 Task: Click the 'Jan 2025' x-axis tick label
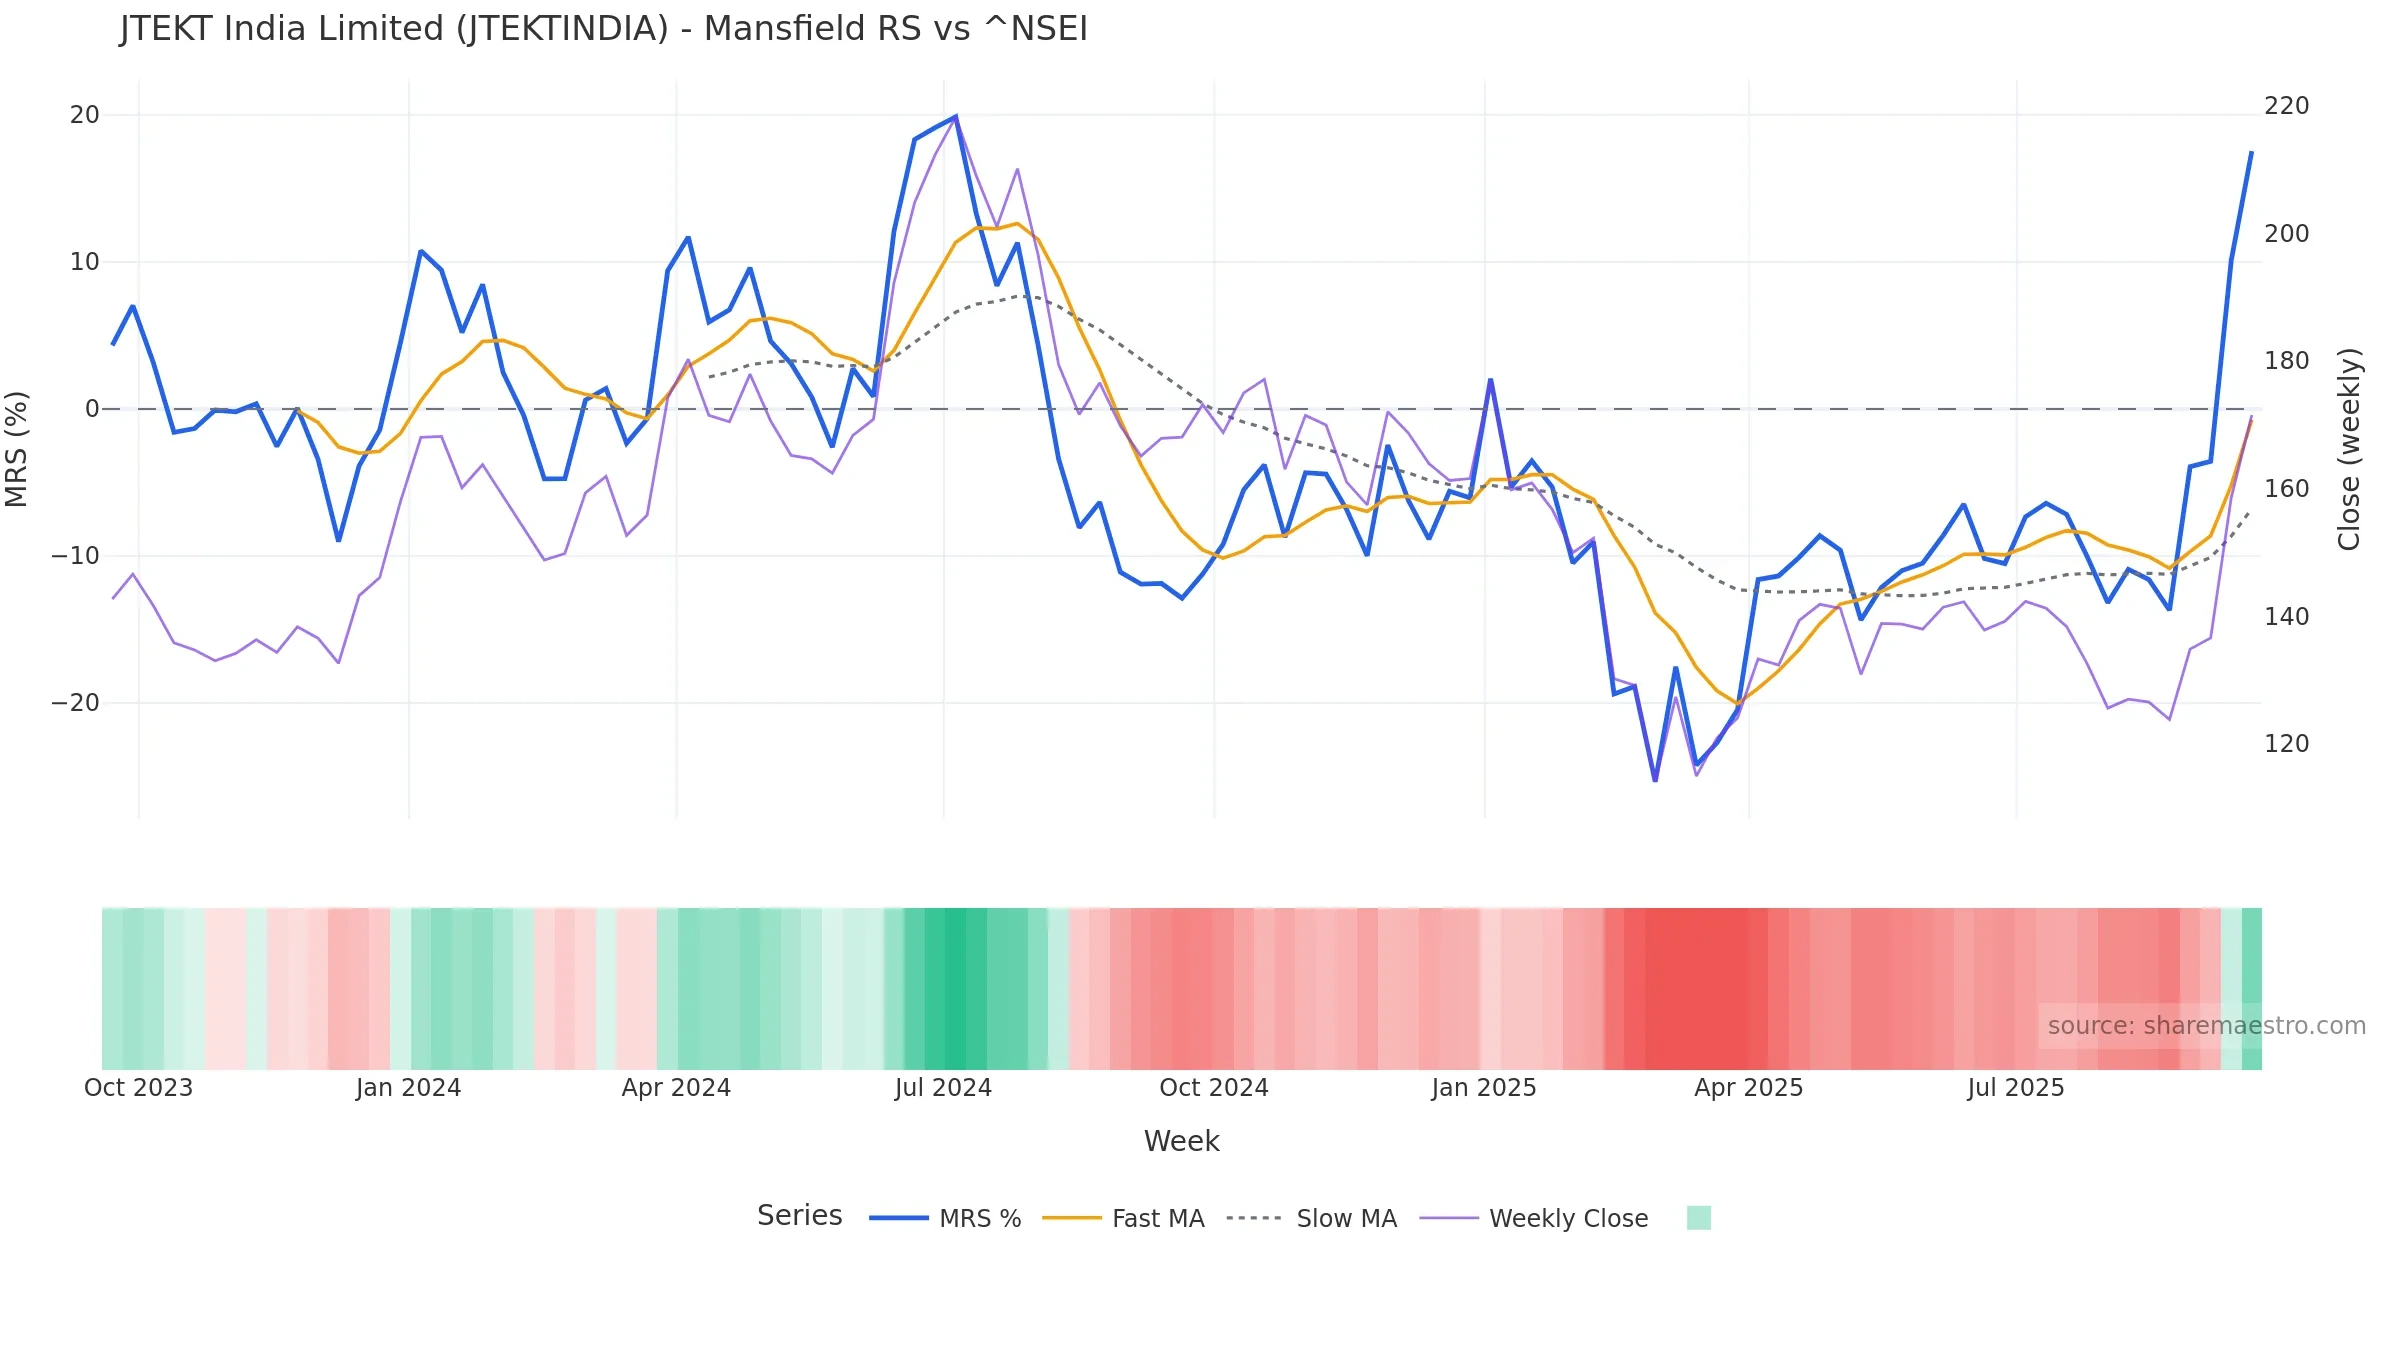(1484, 1088)
